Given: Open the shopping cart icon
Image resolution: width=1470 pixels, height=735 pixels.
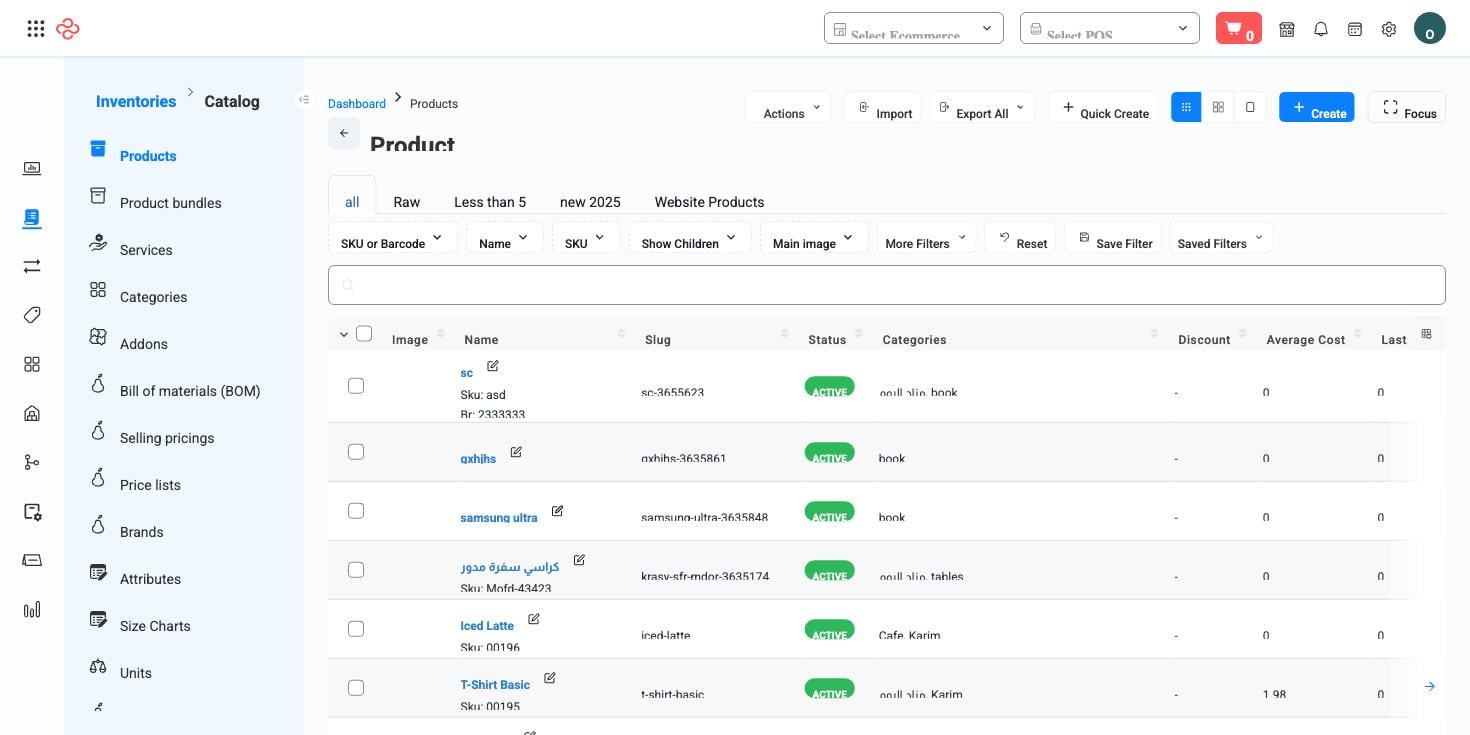Looking at the screenshot, I should tap(1238, 28).
